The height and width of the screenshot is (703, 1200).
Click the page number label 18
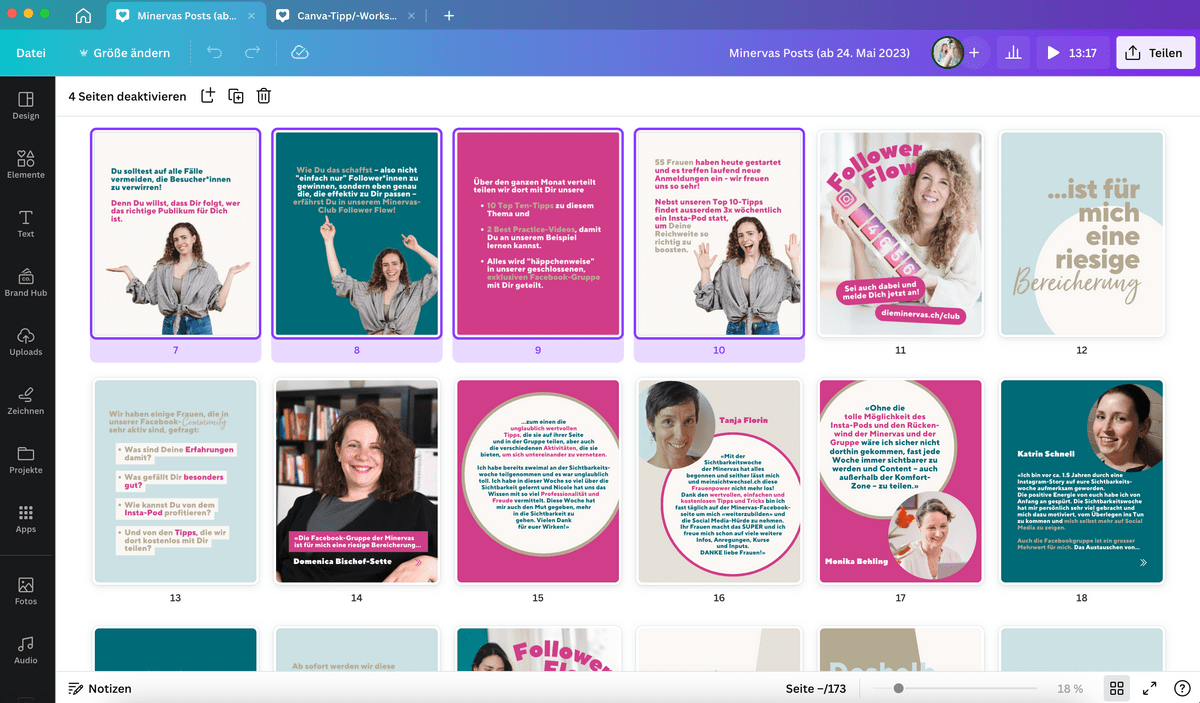click(x=1082, y=598)
